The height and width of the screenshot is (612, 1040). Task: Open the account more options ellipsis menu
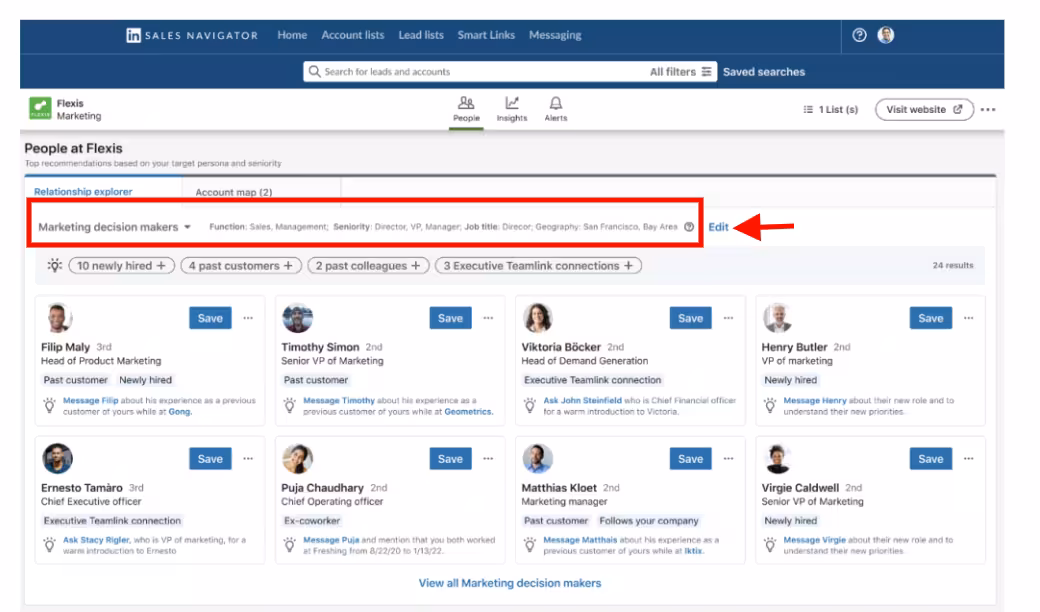click(988, 110)
